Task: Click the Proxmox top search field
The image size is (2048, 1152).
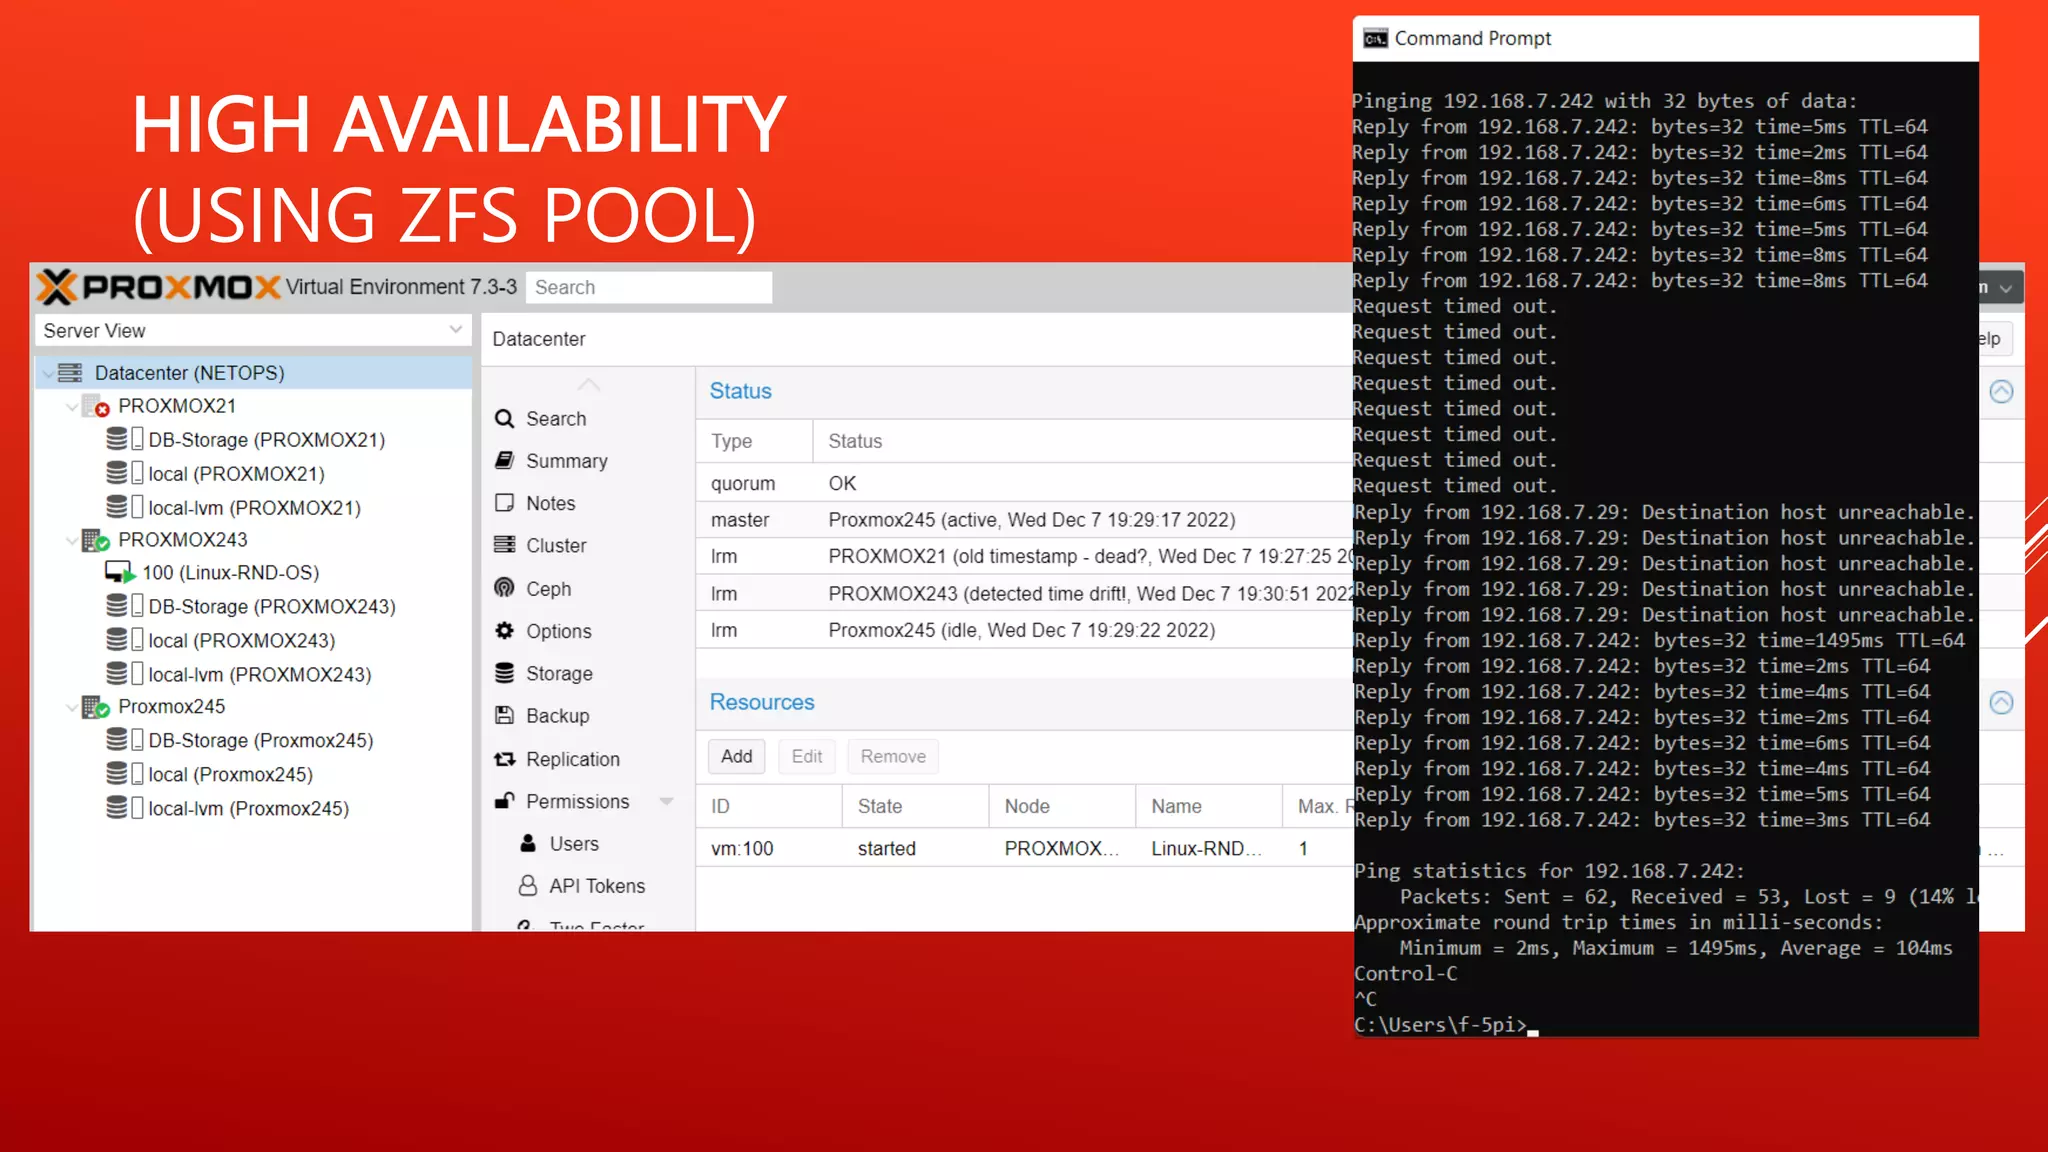Action: click(649, 287)
